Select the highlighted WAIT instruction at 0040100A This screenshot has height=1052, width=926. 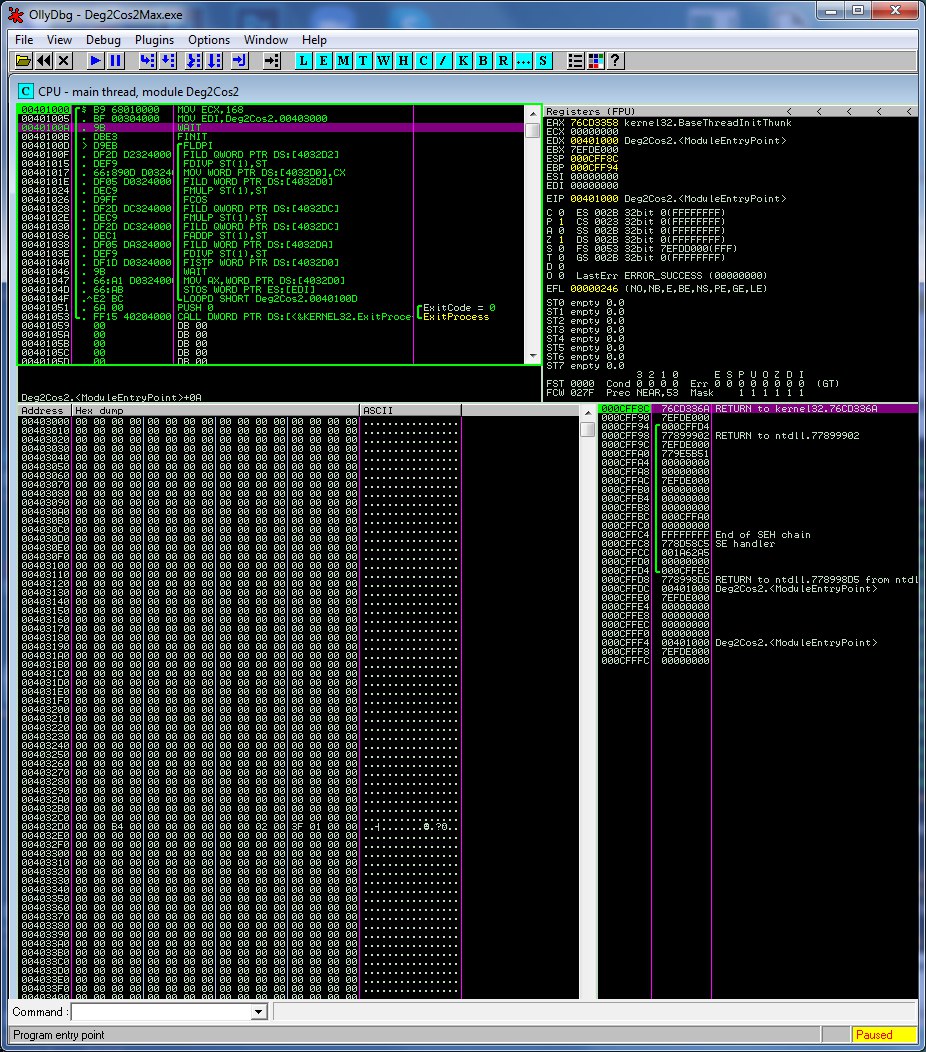[x=271, y=127]
